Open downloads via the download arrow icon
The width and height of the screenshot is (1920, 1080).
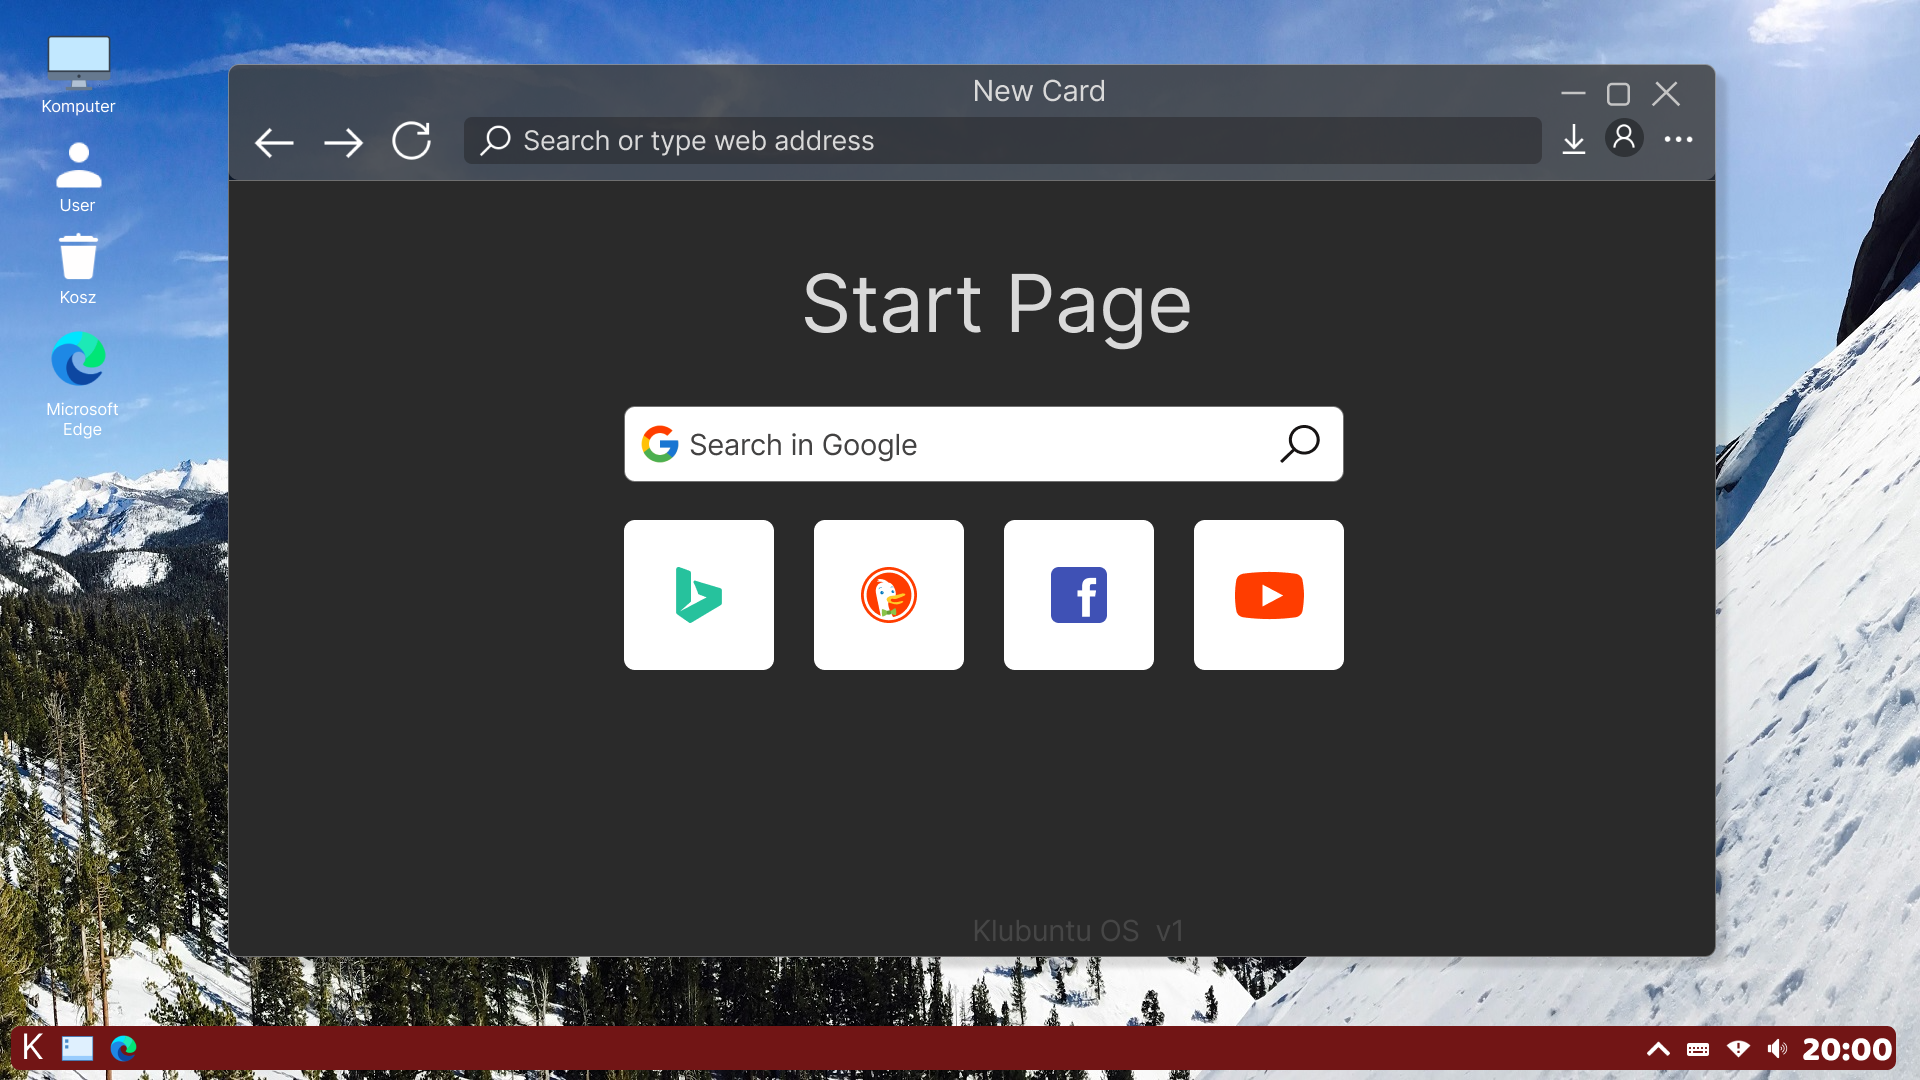(x=1573, y=139)
